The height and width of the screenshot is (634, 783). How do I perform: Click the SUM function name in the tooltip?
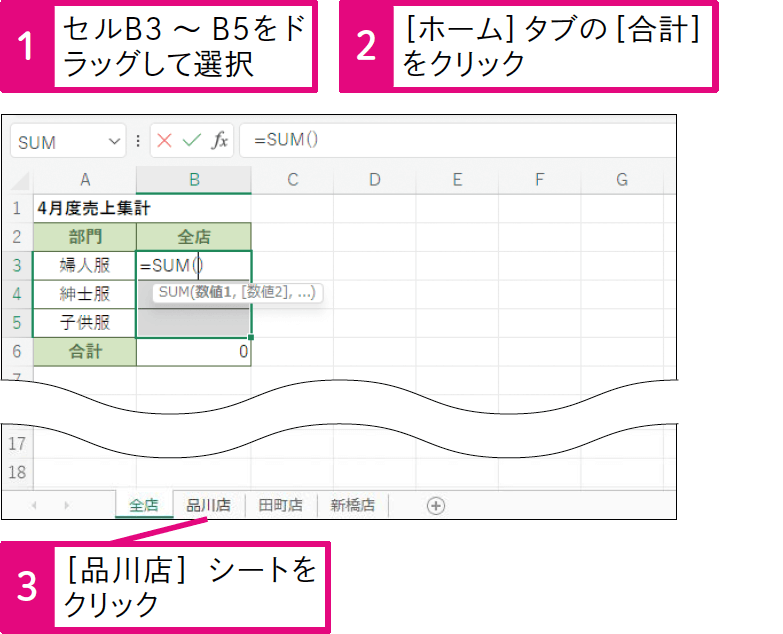pyautogui.click(x=174, y=292)
